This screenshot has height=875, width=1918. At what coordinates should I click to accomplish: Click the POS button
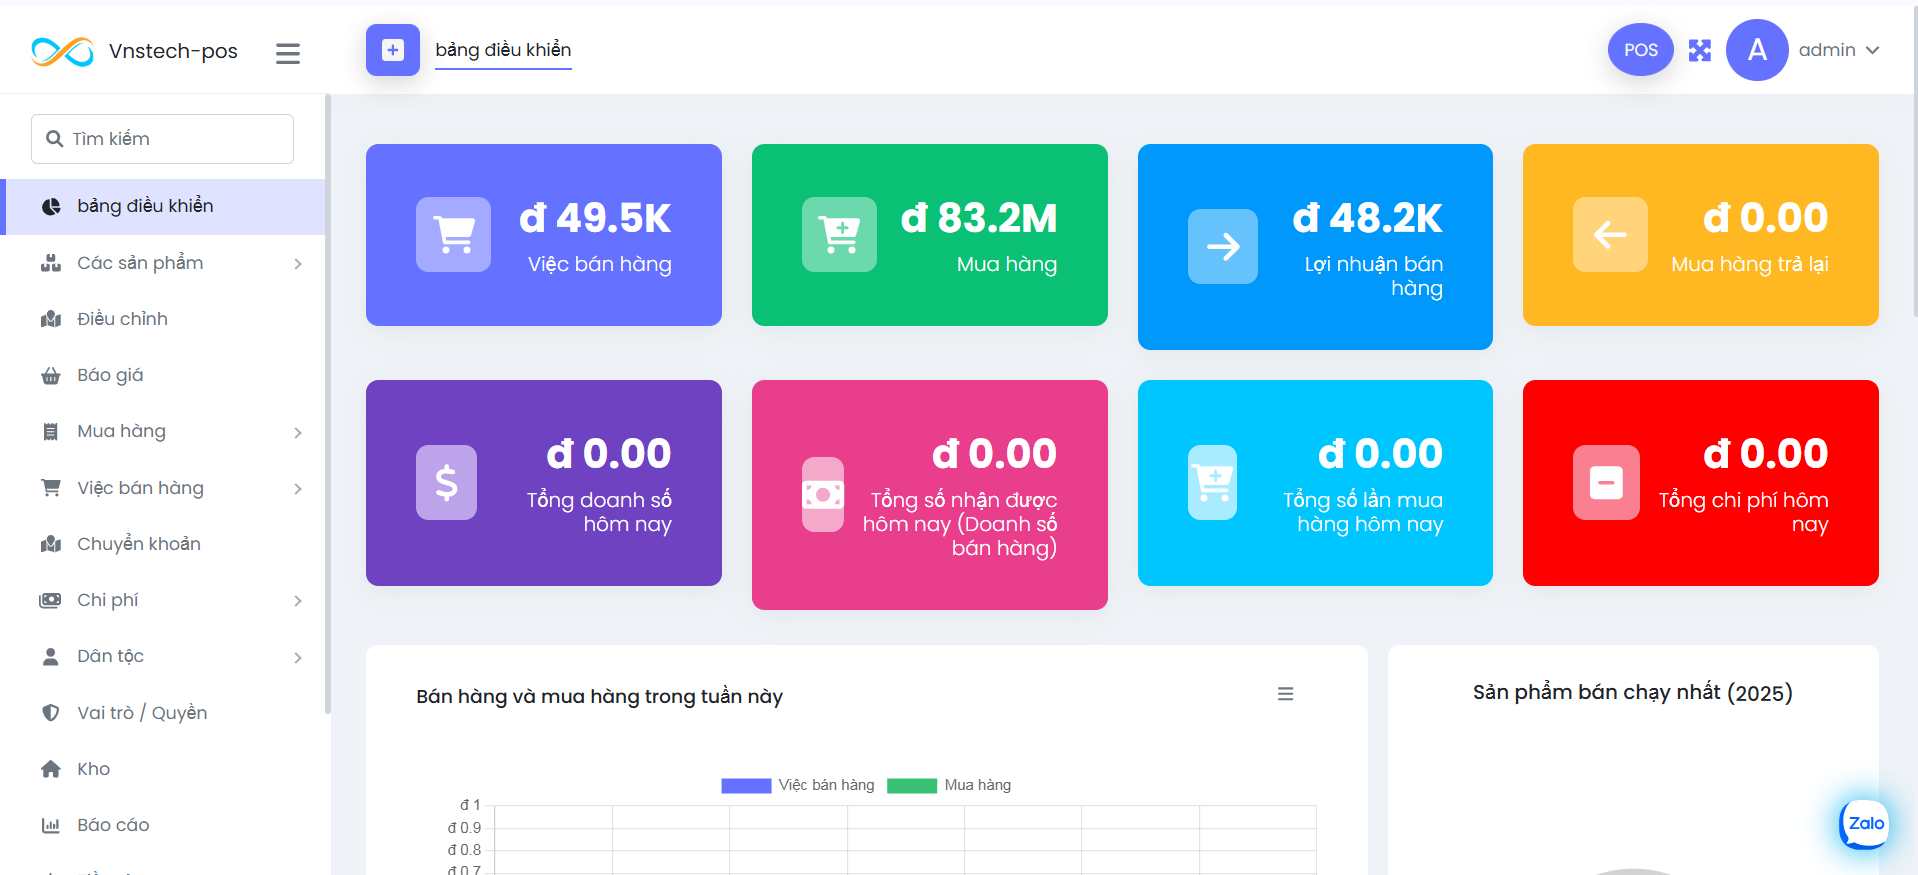[1640, 50]
